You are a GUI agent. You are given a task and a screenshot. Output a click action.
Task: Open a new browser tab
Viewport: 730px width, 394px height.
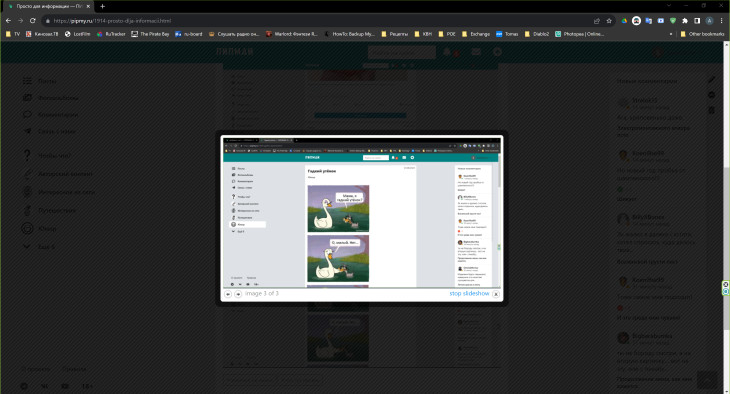click(x=102, y=7)
